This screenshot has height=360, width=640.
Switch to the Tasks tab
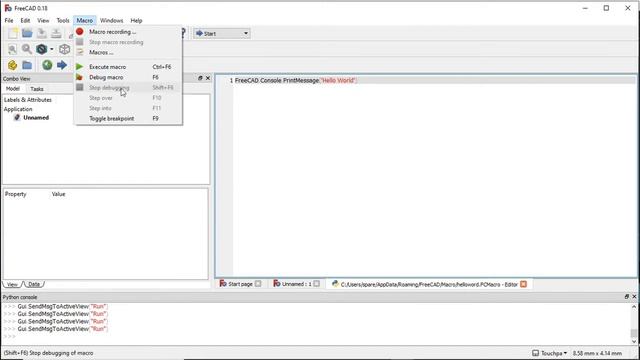[37, 89]
